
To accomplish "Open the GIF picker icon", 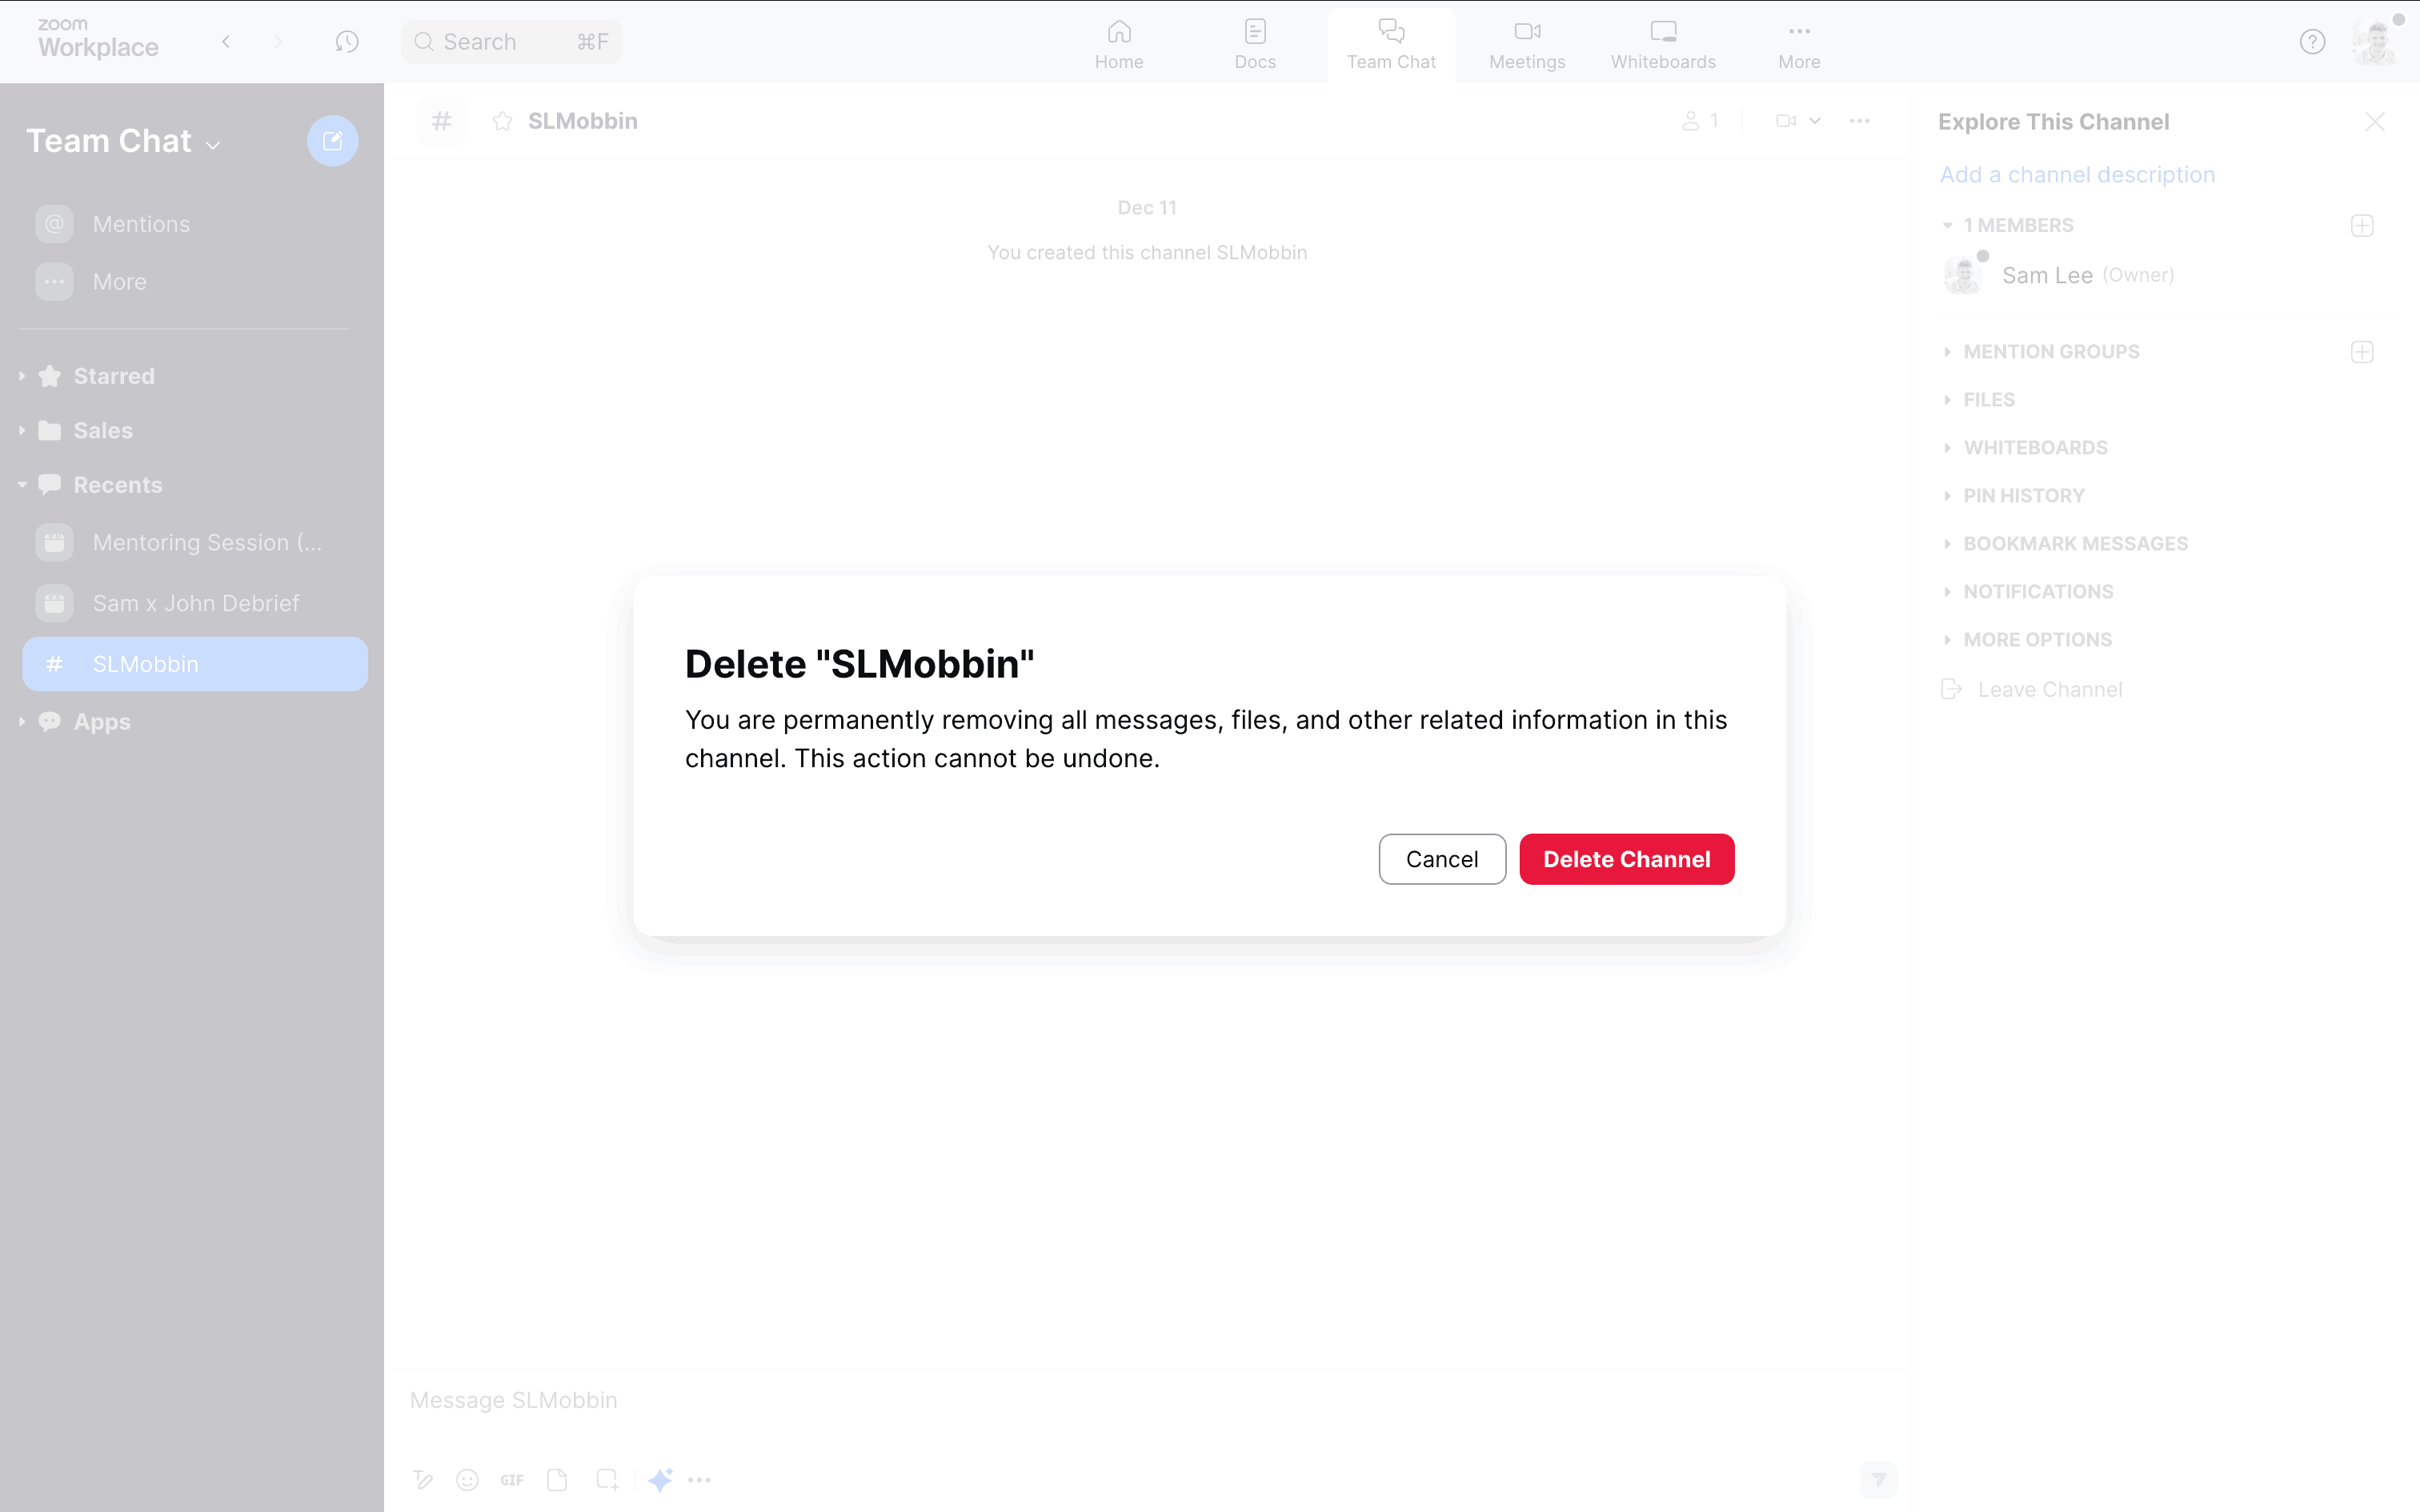I will coord(512,1479).
